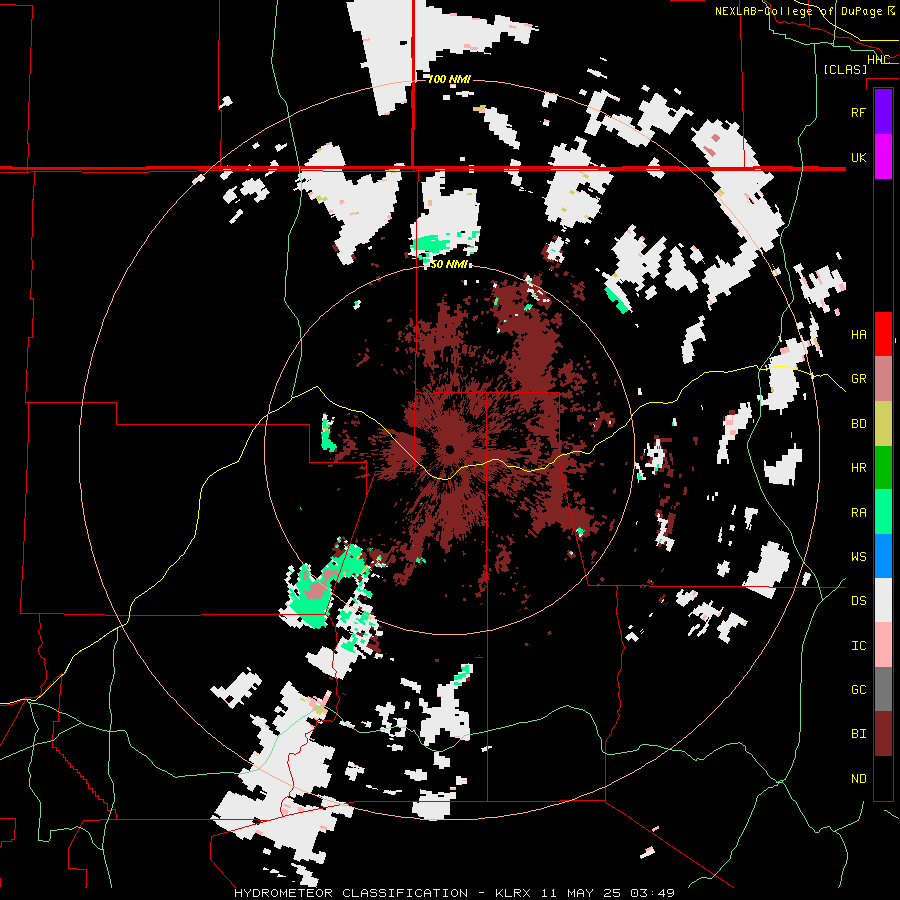
Task: Click the BD yellow legend swatch
Action: [883, 423]
